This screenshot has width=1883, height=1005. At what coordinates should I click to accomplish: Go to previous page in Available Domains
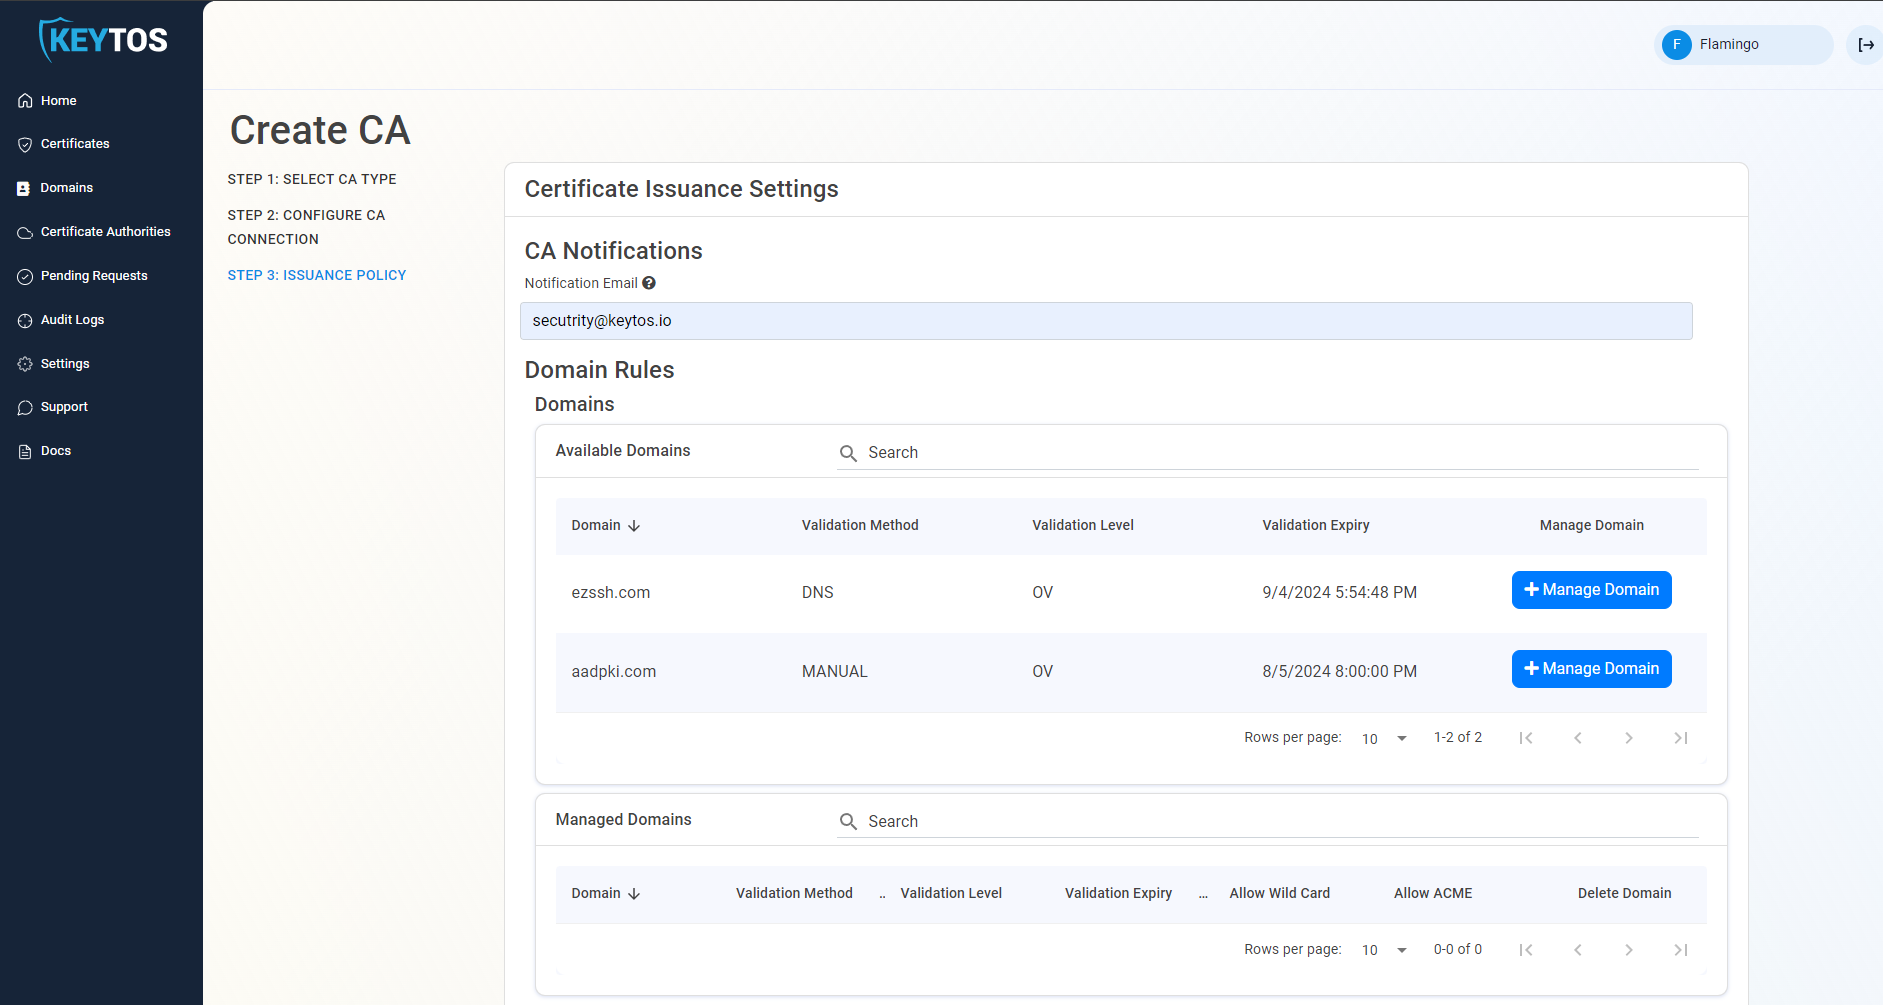[1578, 738]
